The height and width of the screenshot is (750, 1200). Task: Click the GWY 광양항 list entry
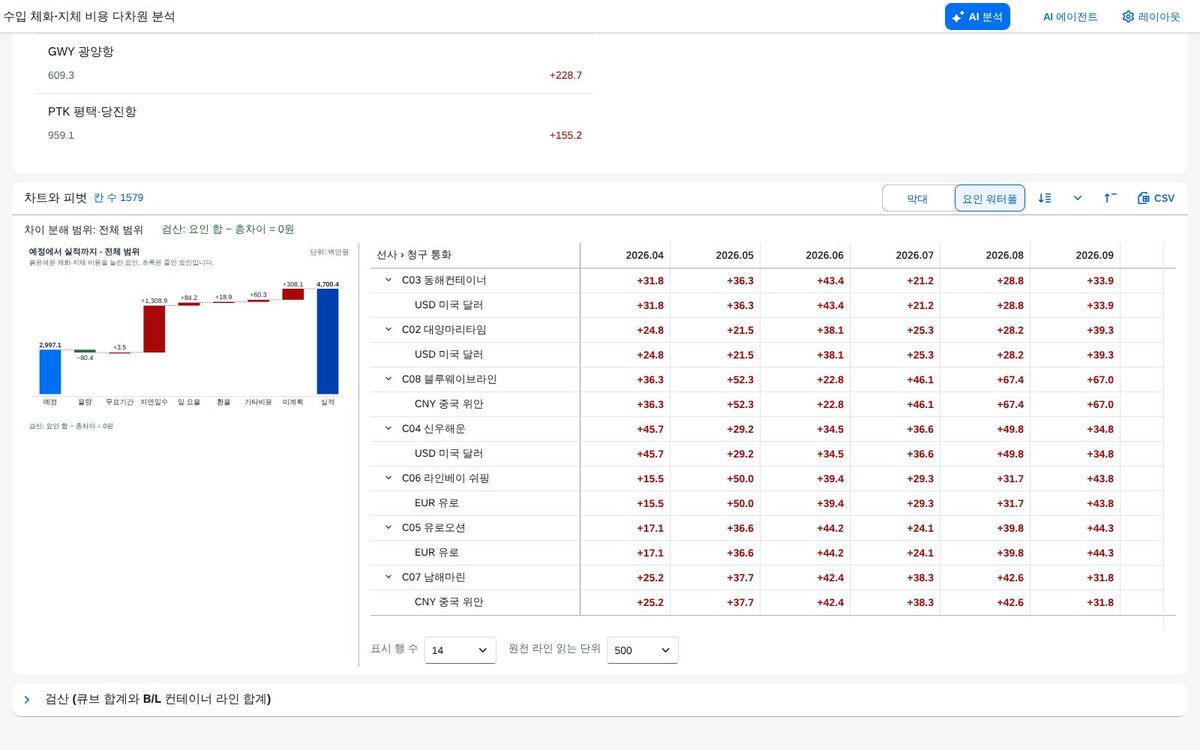pos(315,63)
